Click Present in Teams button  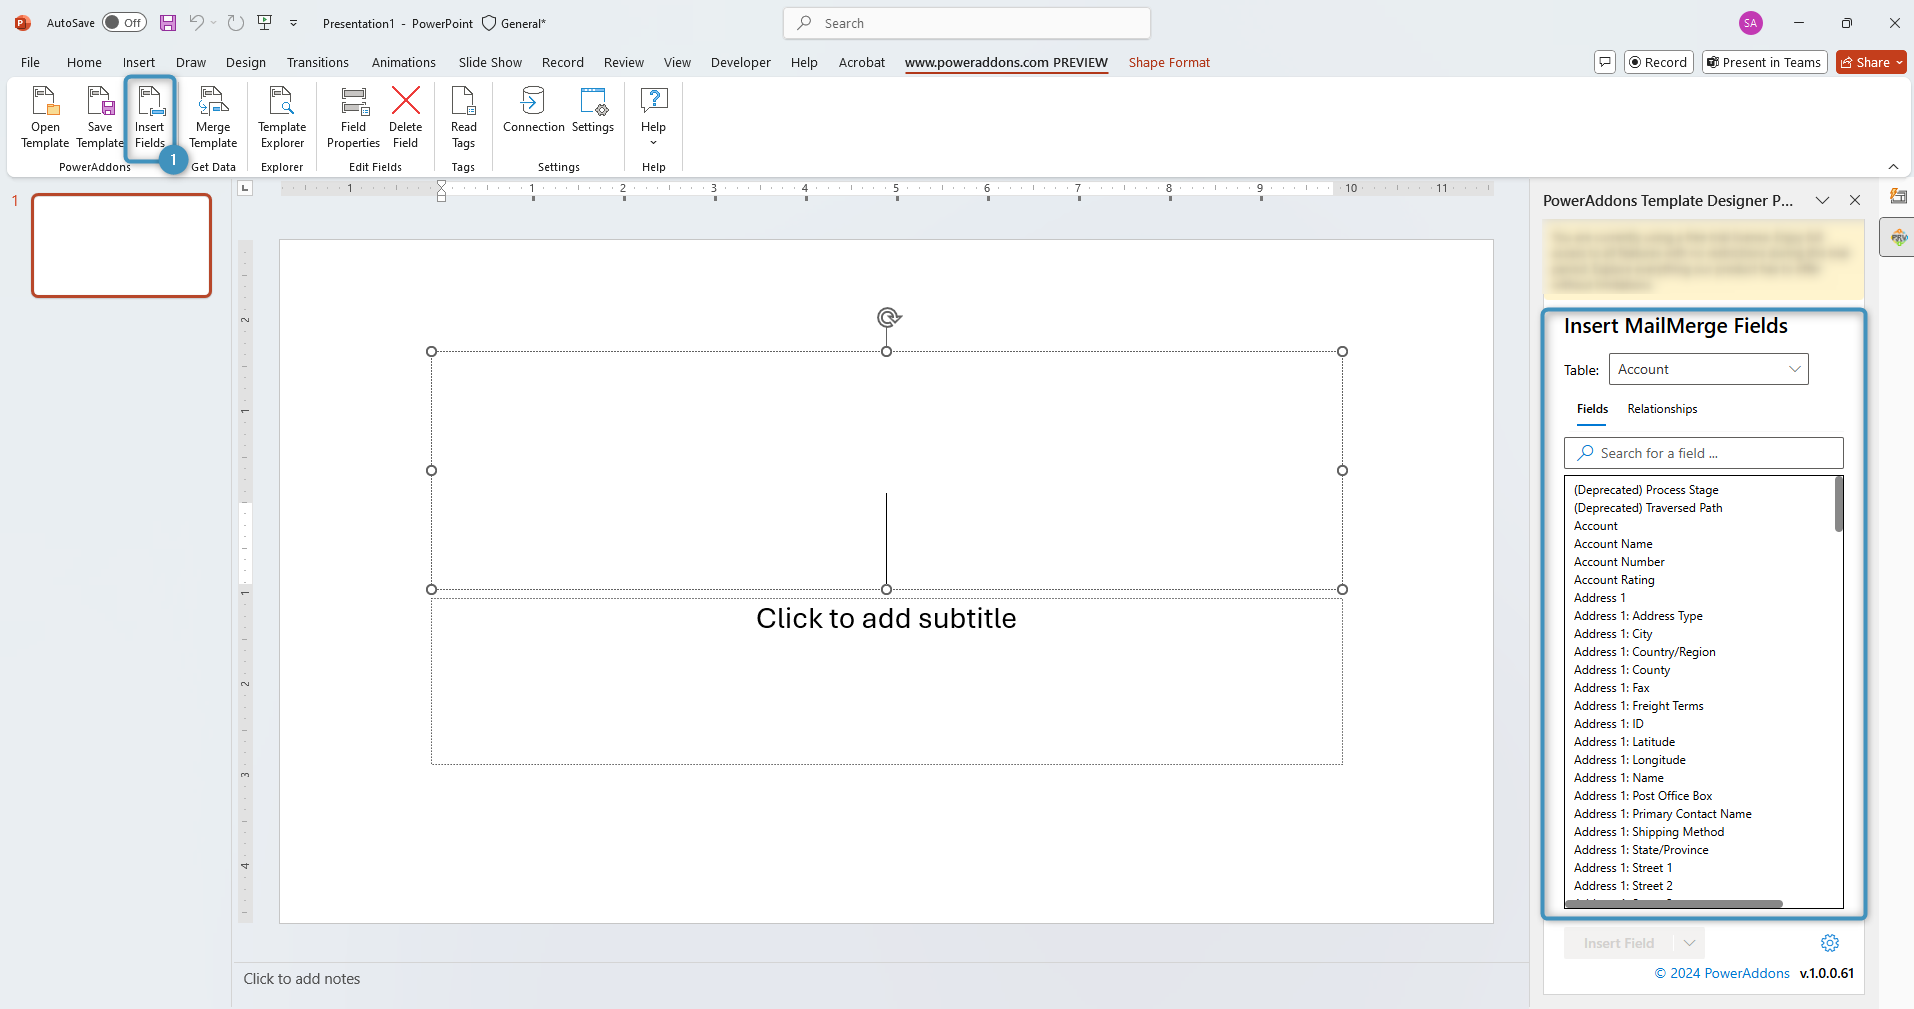1765,62
